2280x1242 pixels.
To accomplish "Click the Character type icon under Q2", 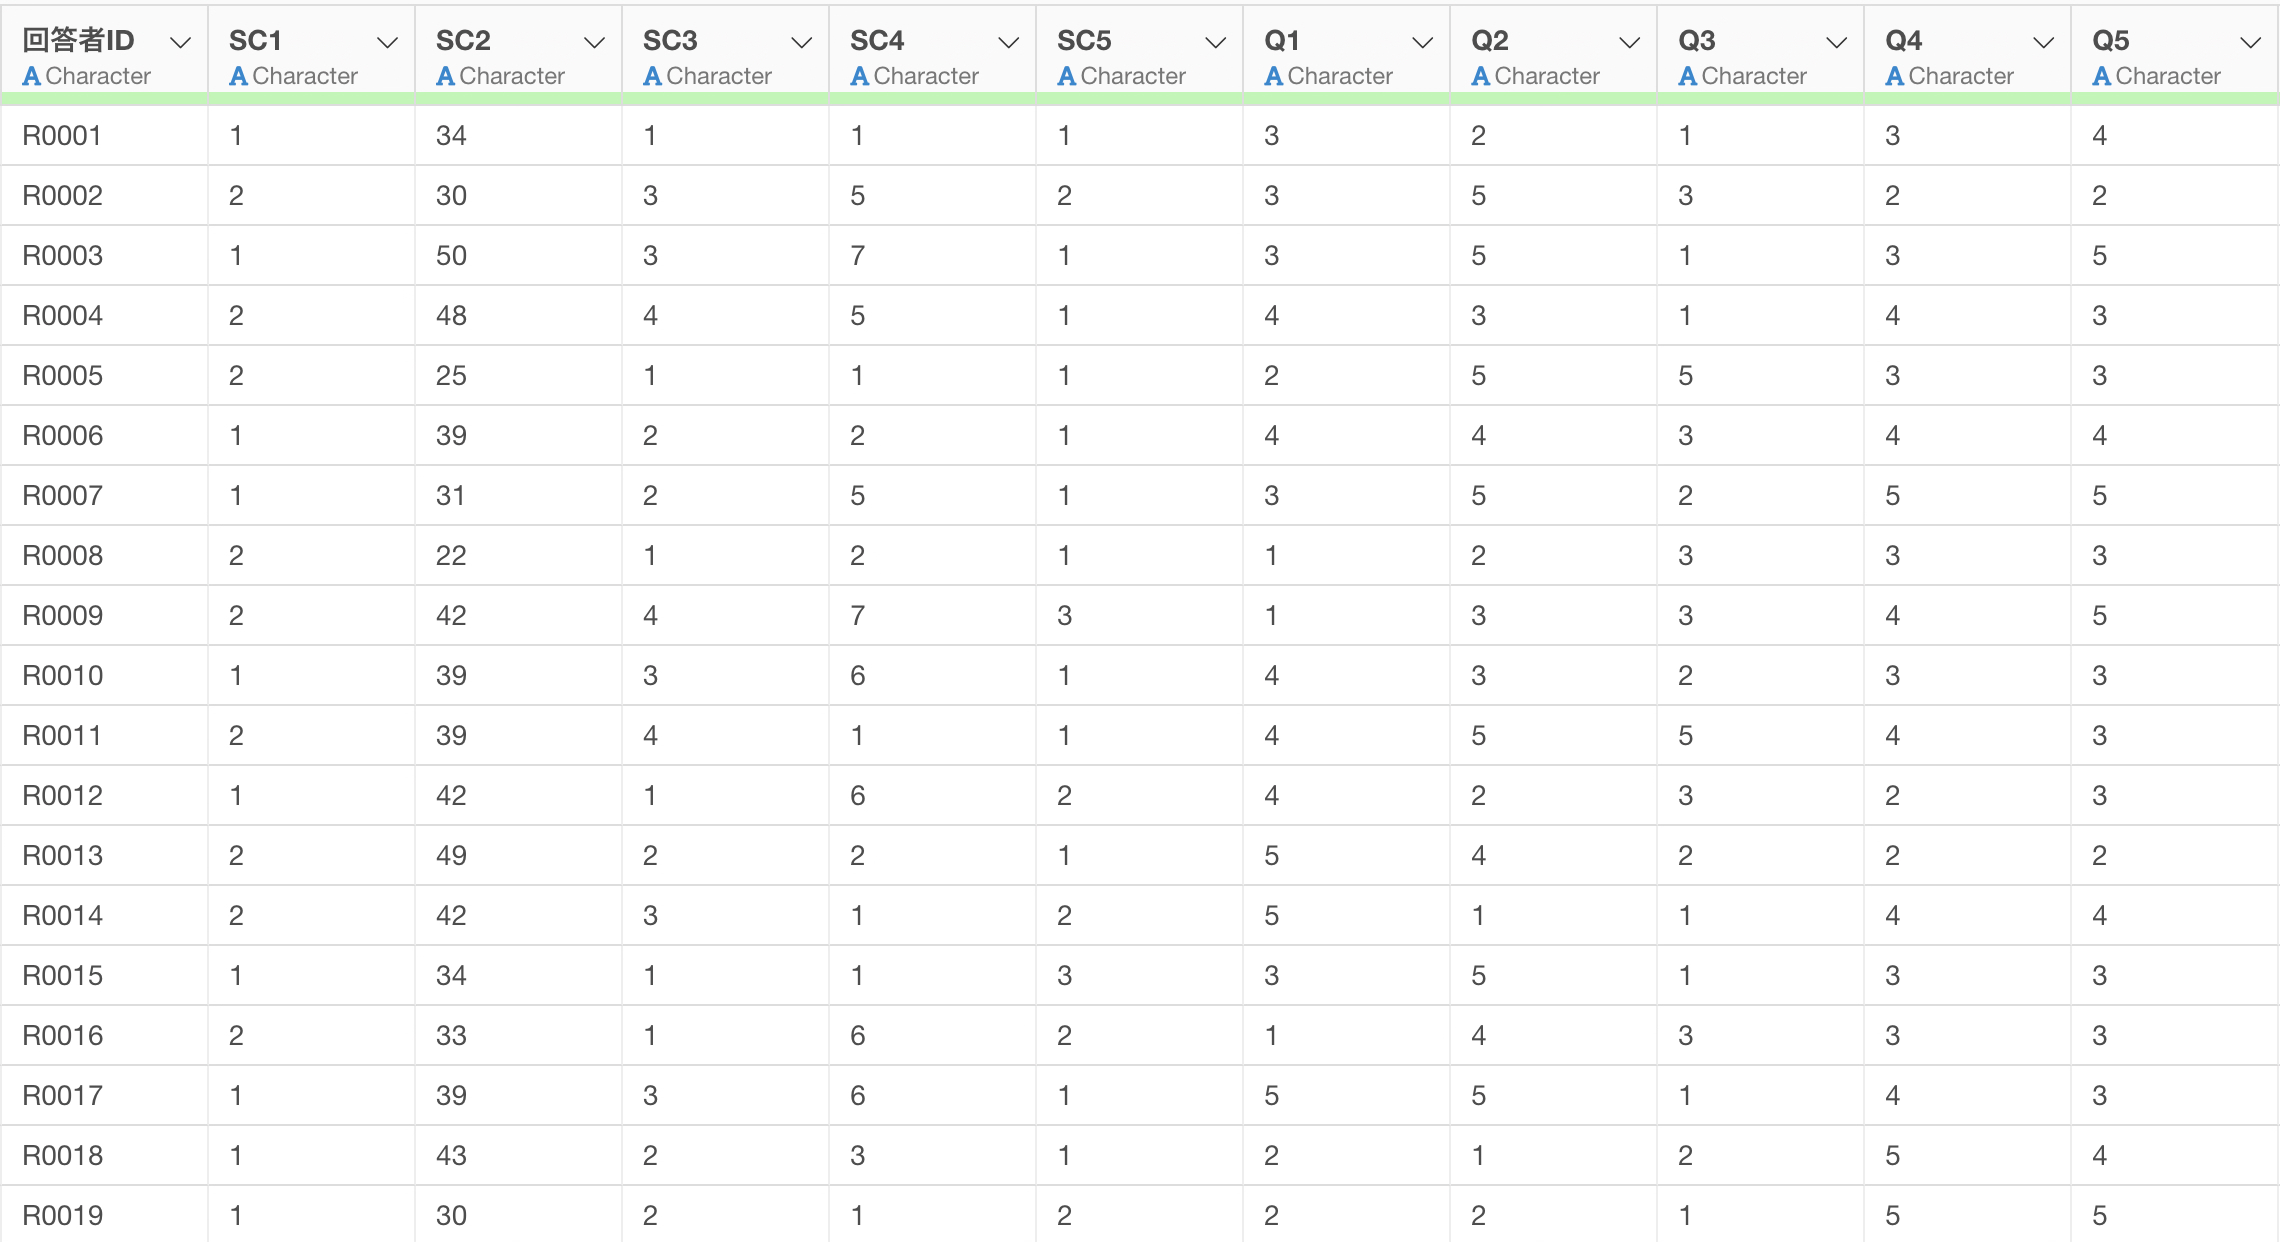I will [x=1480, y=76].
